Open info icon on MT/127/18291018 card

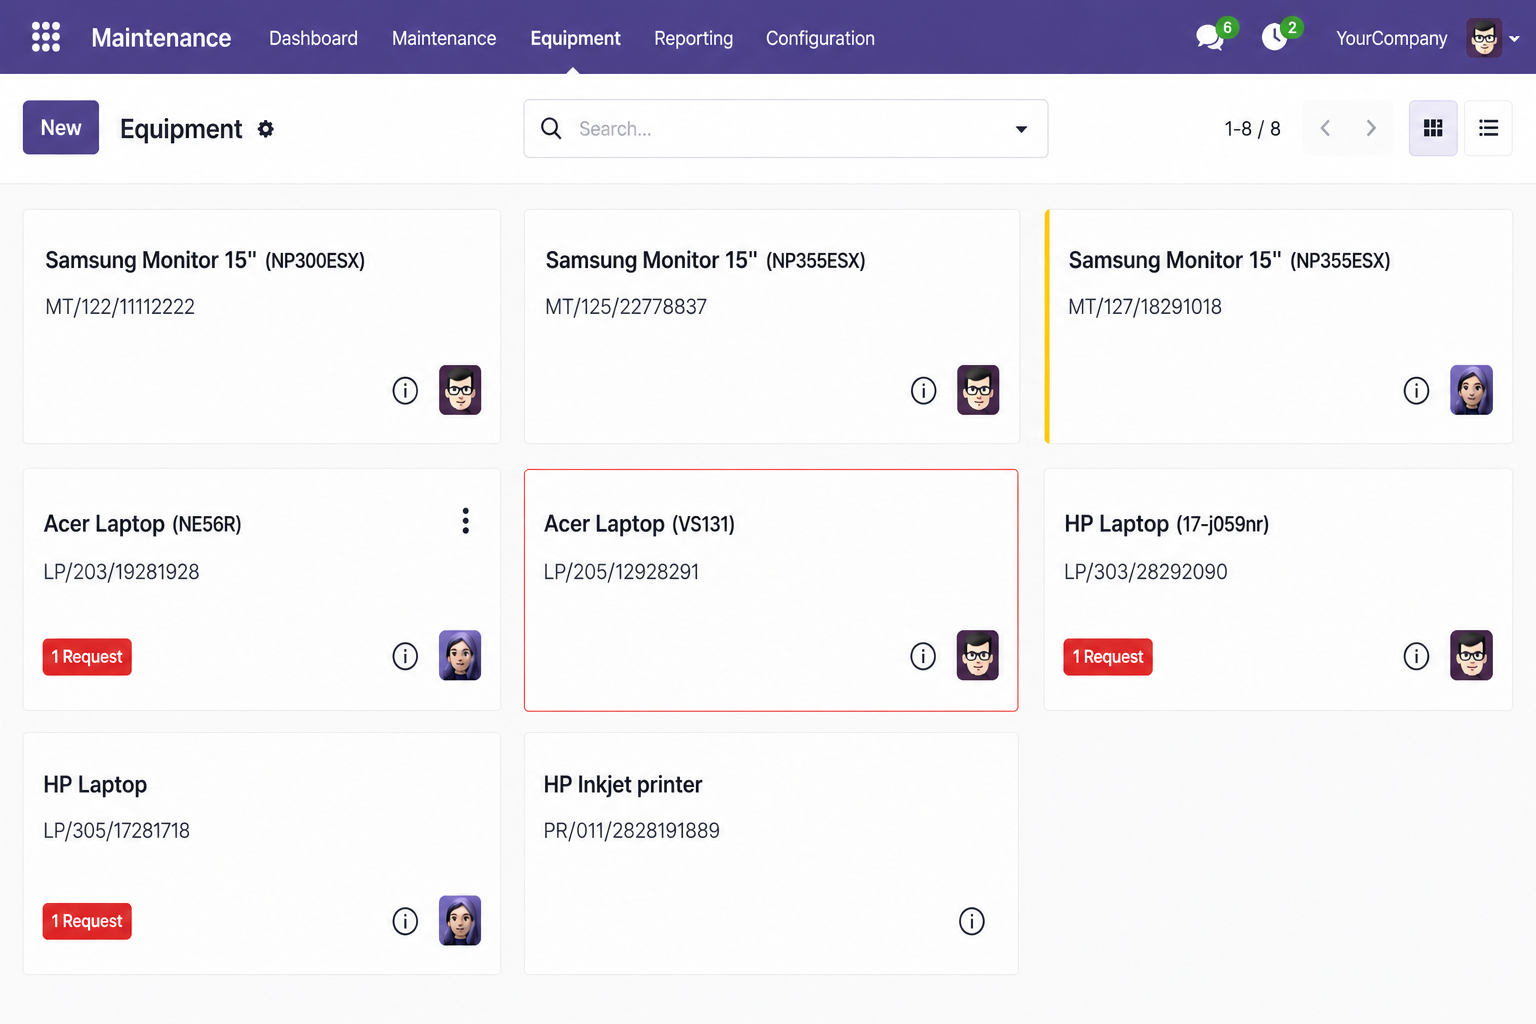[x=1416, y=390]
